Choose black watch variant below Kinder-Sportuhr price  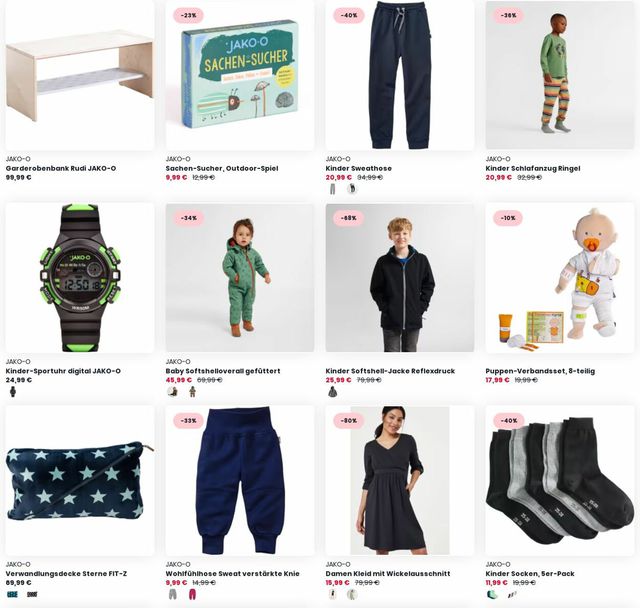(13, 392)
